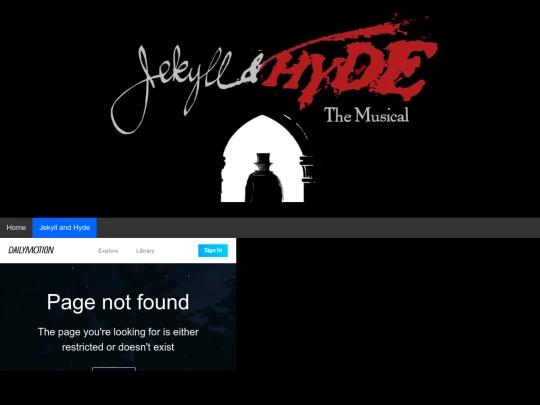The width and height of the screenshot is (540, 405).
Task: Open the Explore link in Dailymotion
Action: click(108, 251)
